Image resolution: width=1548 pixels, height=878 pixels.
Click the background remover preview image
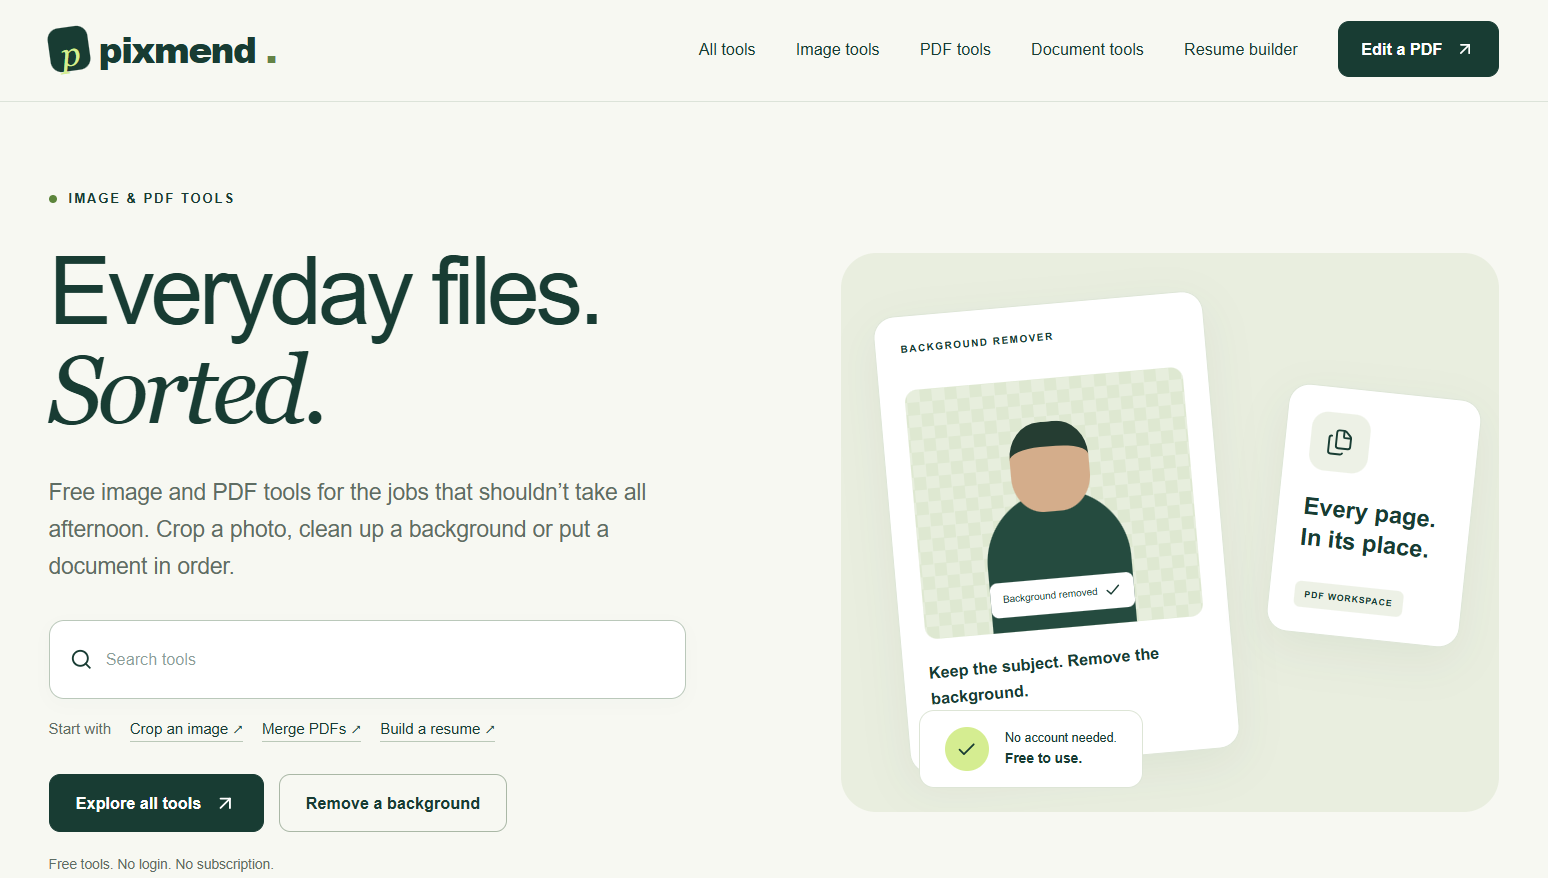pyautogui.click(x=1054, y=503)
